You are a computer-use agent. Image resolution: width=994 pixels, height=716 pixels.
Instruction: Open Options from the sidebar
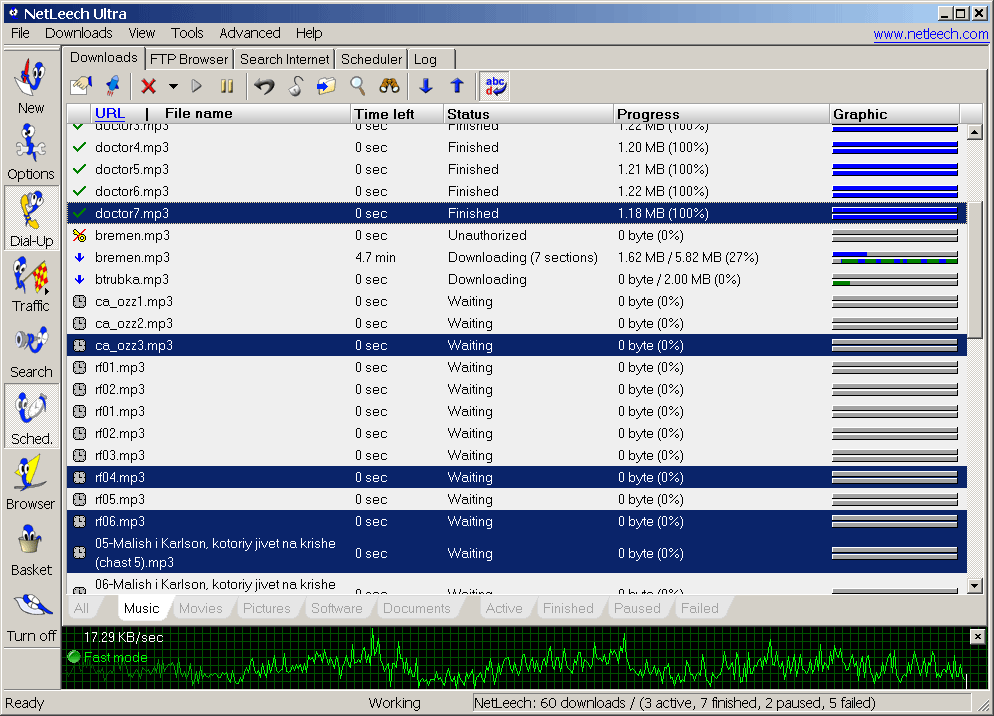click(x=31, y=152)
